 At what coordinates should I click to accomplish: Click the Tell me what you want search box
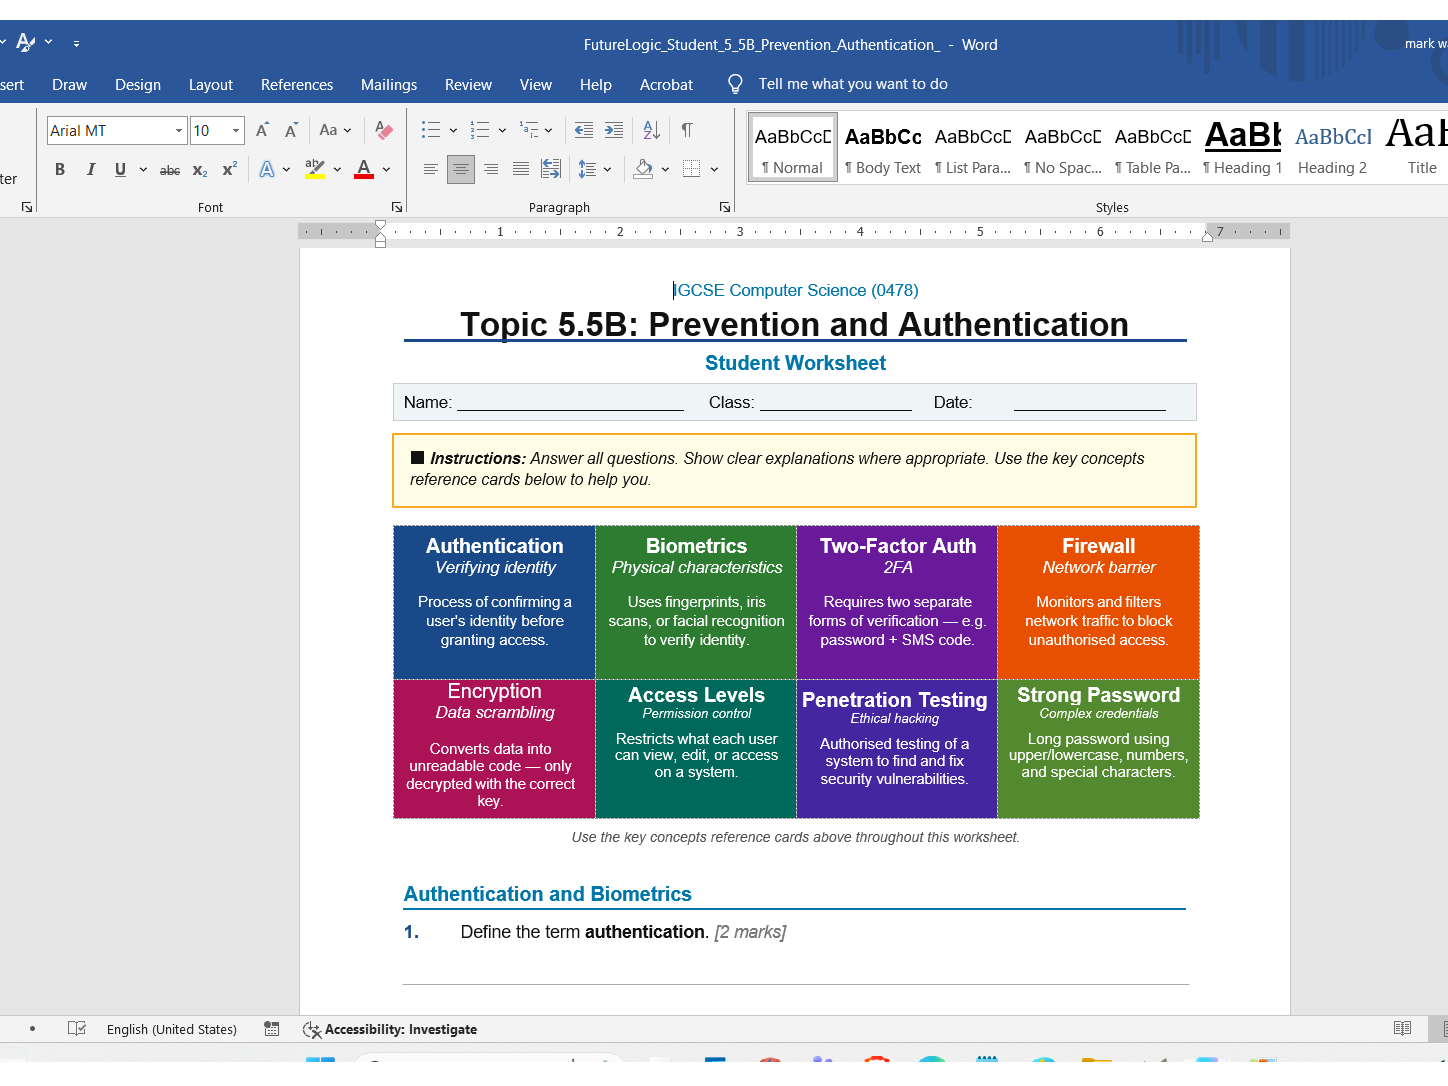tap(853, 84)
